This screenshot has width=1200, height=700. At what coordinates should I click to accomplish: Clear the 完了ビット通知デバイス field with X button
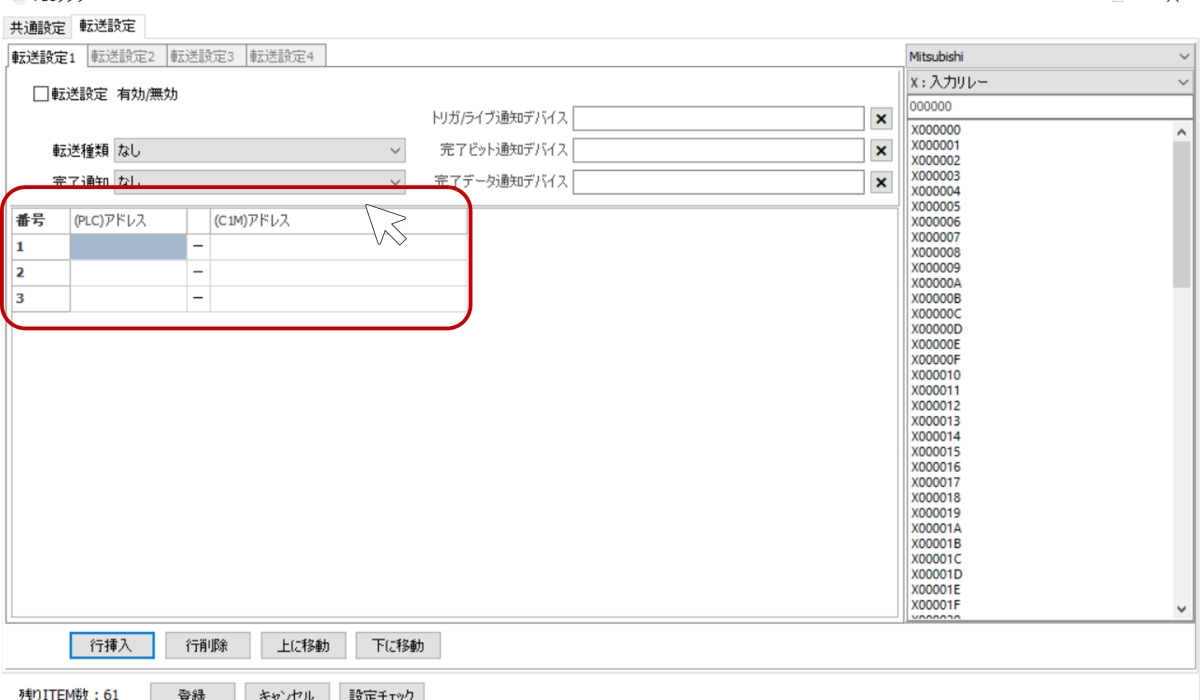pyautogui.click(x=881, y=151)
